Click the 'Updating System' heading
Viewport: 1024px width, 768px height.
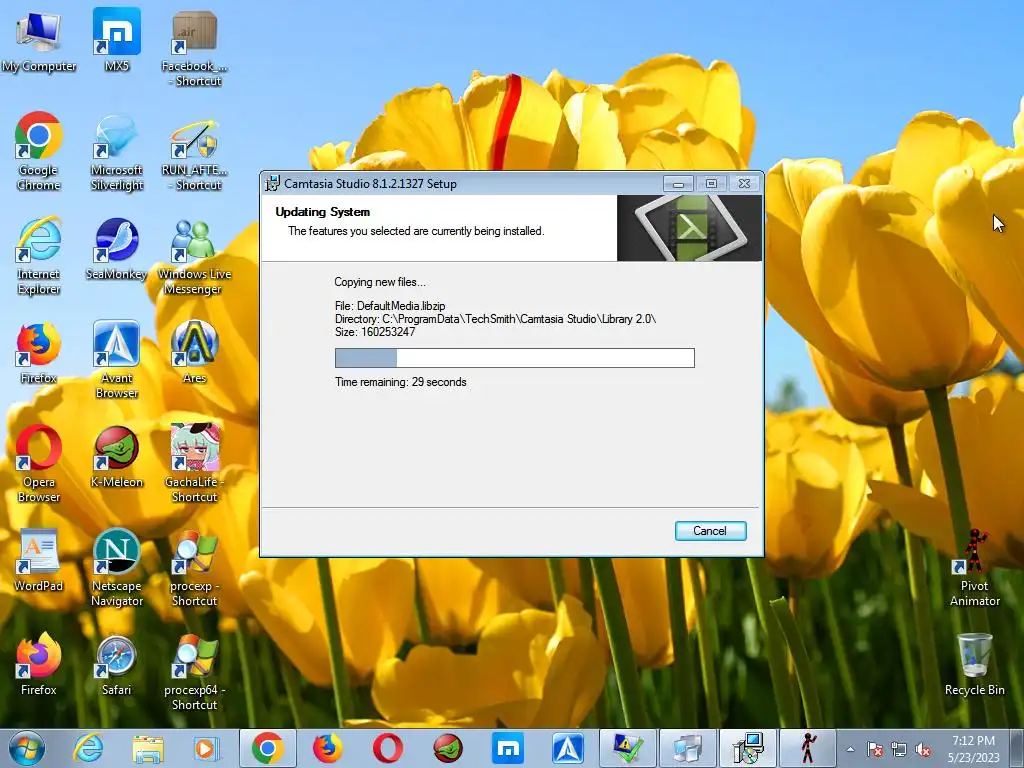point(323,212)
